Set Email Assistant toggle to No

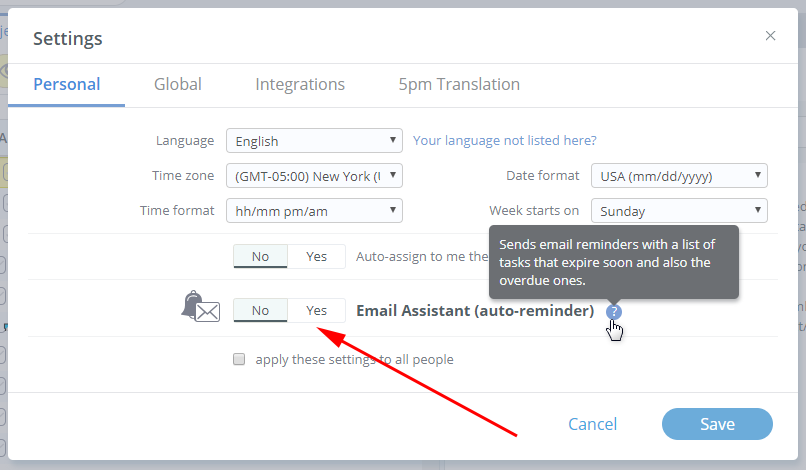tap(260, 311)
